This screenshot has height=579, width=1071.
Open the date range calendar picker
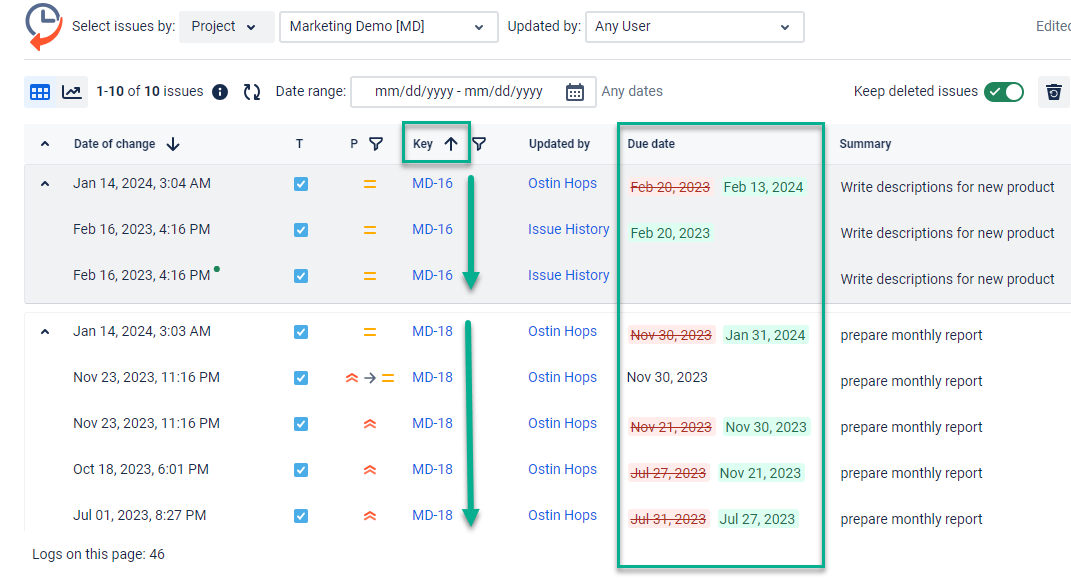tap(575, 91)
